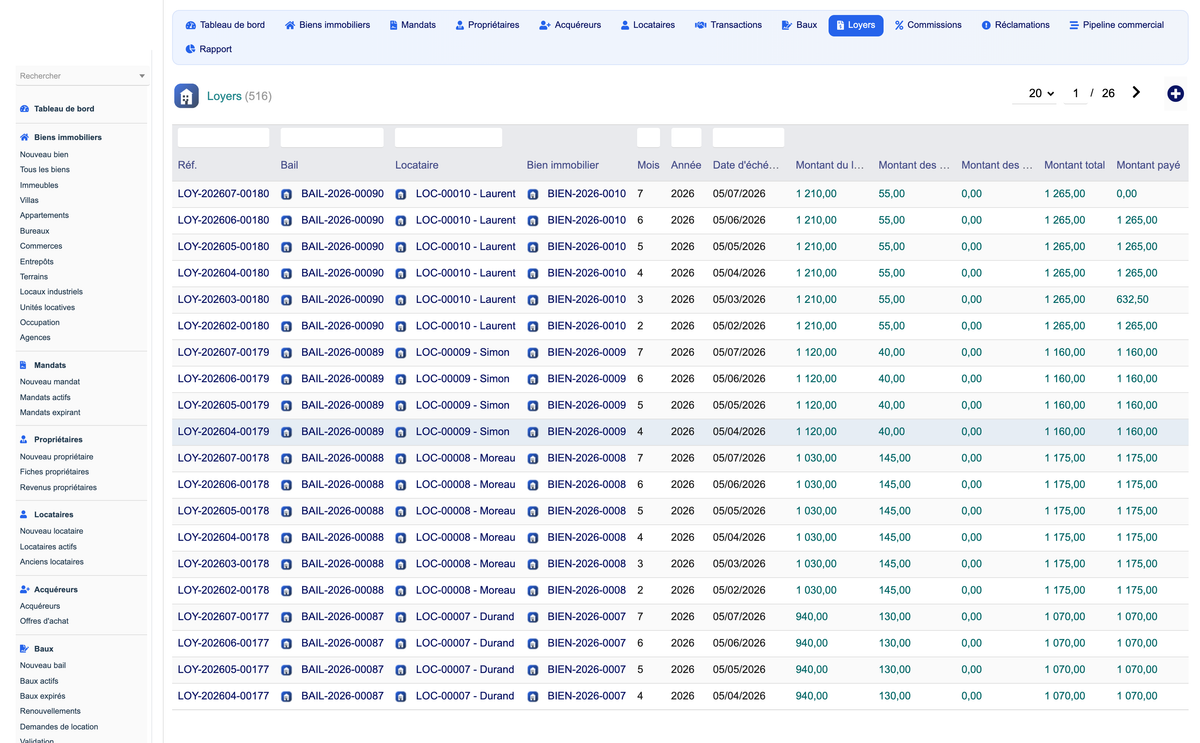Open the sidebar Rechercher dropdown
1200x743 pixels.
tap(82, 76)
